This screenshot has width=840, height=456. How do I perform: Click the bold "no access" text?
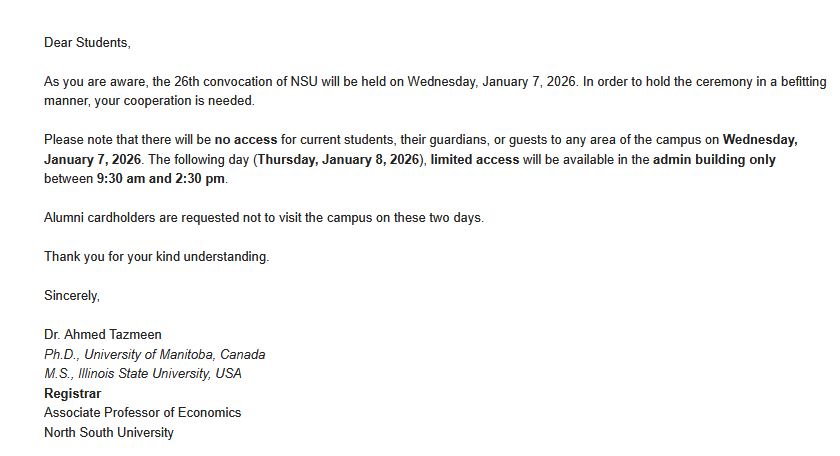(x=246, y=140)
